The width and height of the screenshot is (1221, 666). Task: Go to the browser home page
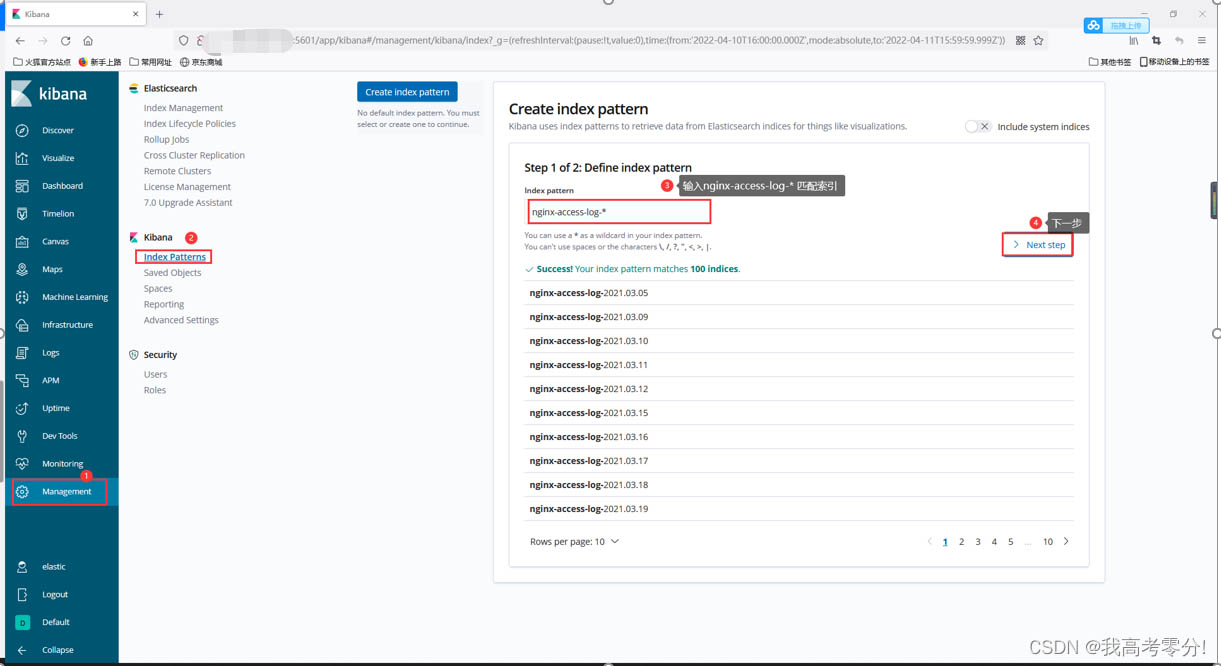[x=88, y=41]
